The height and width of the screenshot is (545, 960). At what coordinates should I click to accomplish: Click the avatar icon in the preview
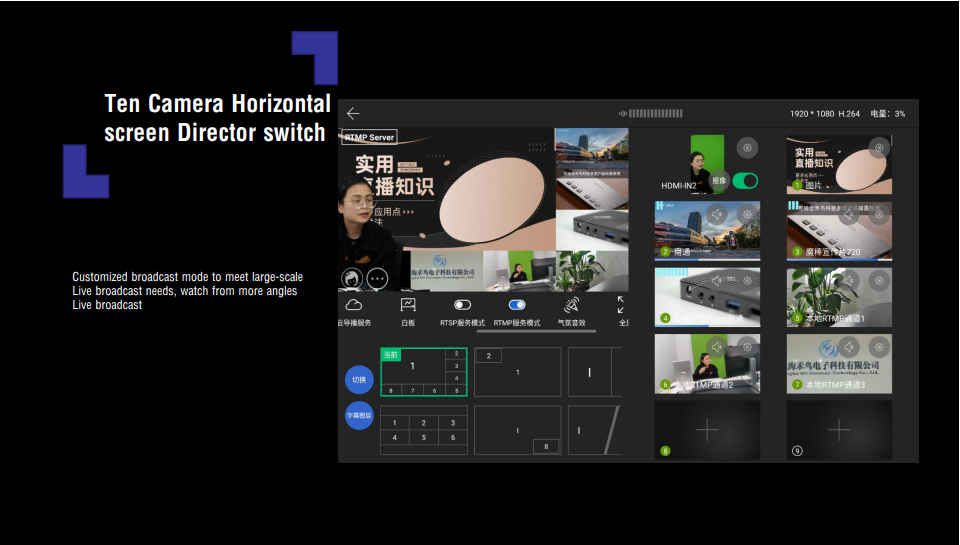(351, 279)
